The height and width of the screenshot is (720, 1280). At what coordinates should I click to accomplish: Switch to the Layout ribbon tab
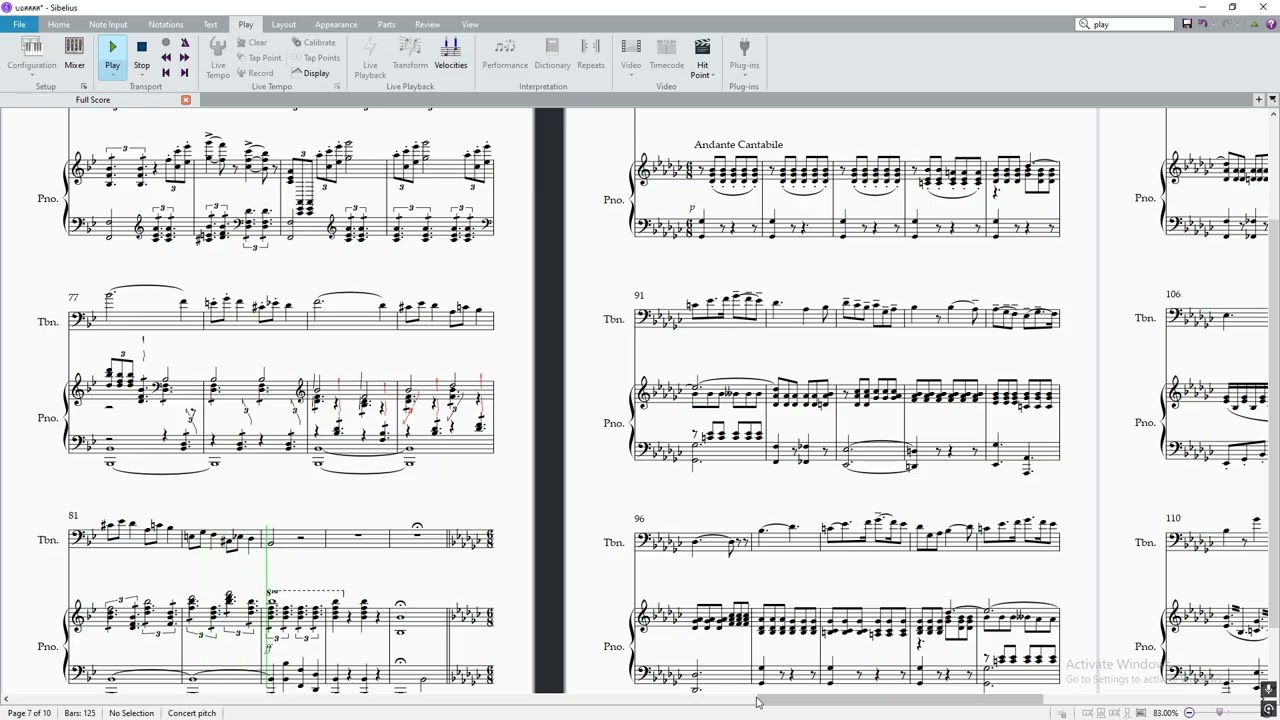(x=284, y=24)
